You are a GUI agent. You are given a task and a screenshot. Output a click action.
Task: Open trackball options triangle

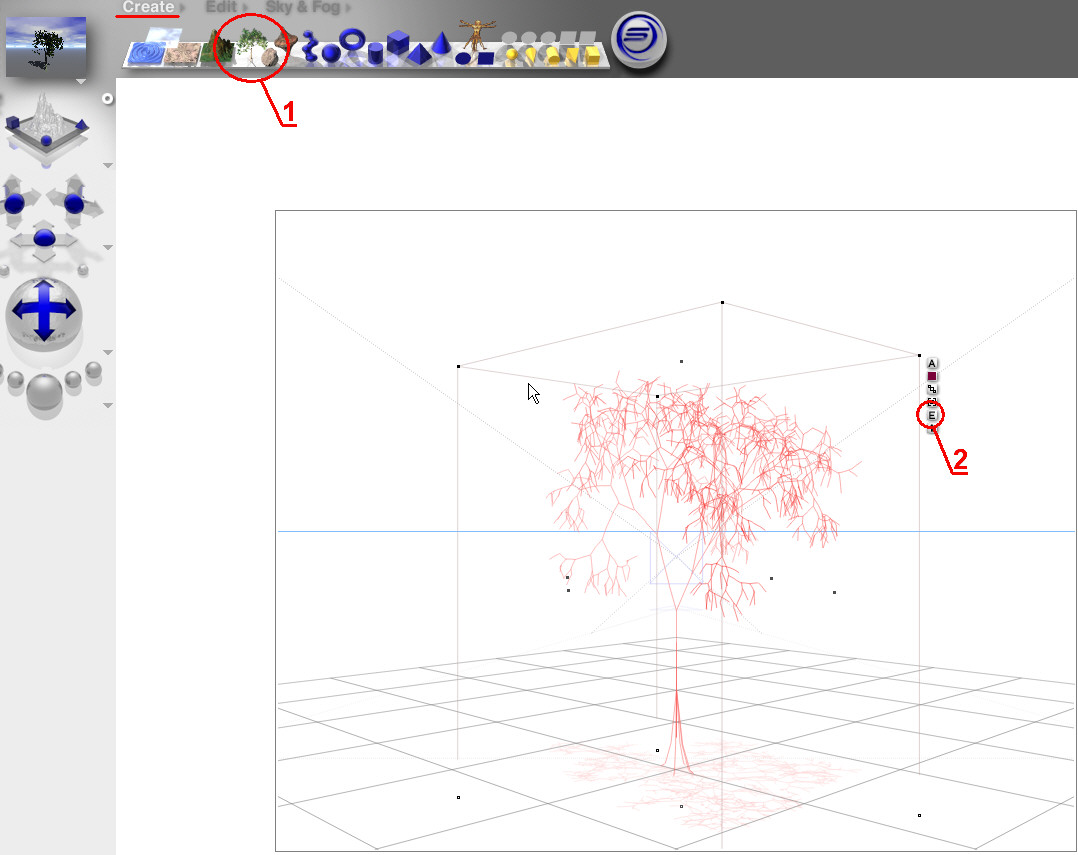click(x=108, y=353)
